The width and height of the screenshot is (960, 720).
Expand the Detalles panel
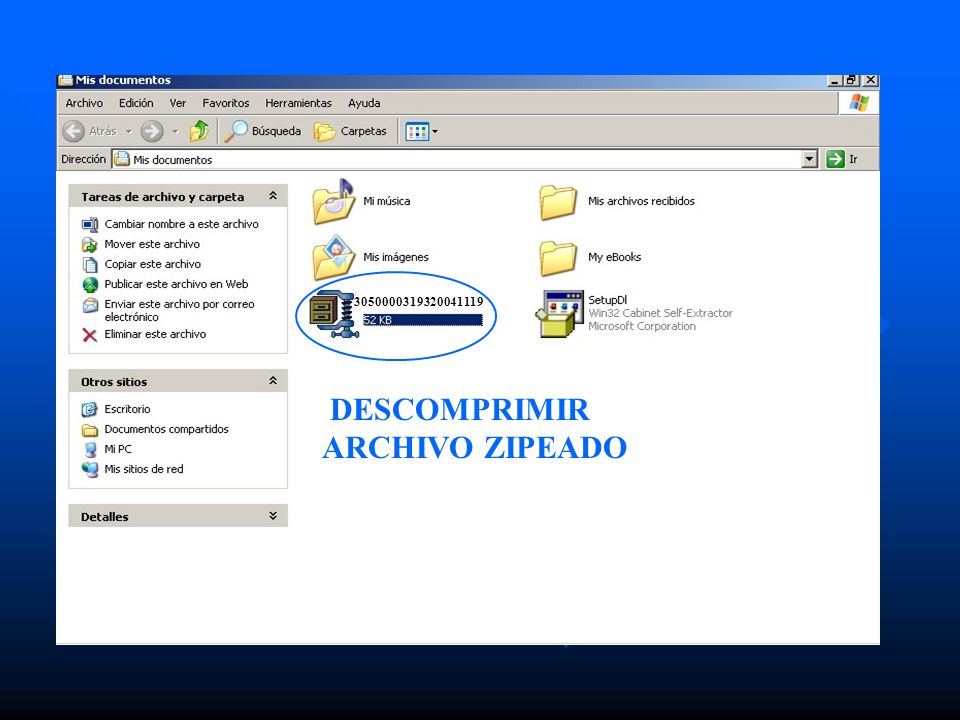(273, 516)
